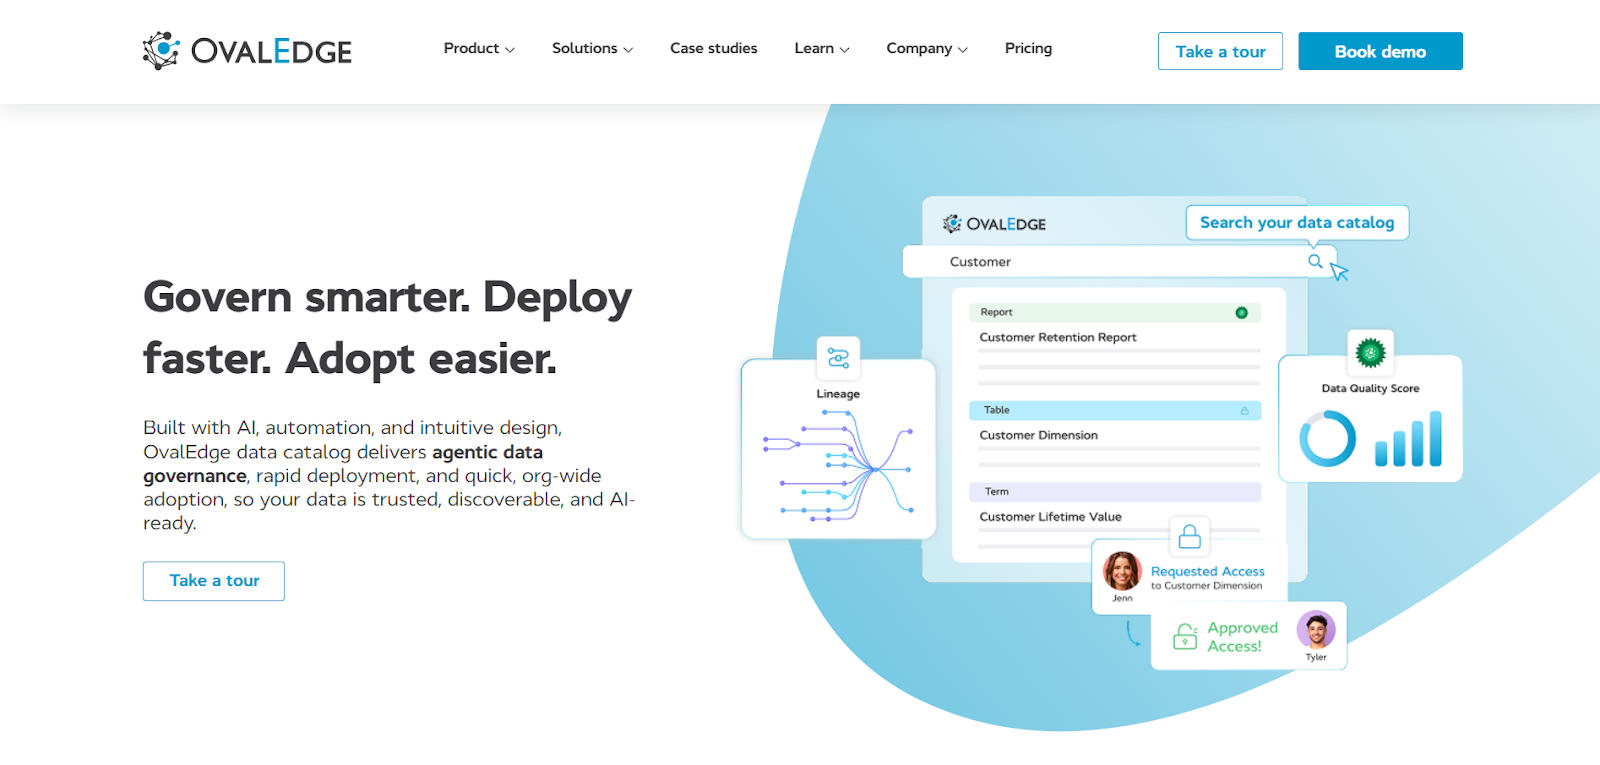Open the Company menu
Image resolution: width=1600 pixels, height=765 pixels.
coord(926,48)
